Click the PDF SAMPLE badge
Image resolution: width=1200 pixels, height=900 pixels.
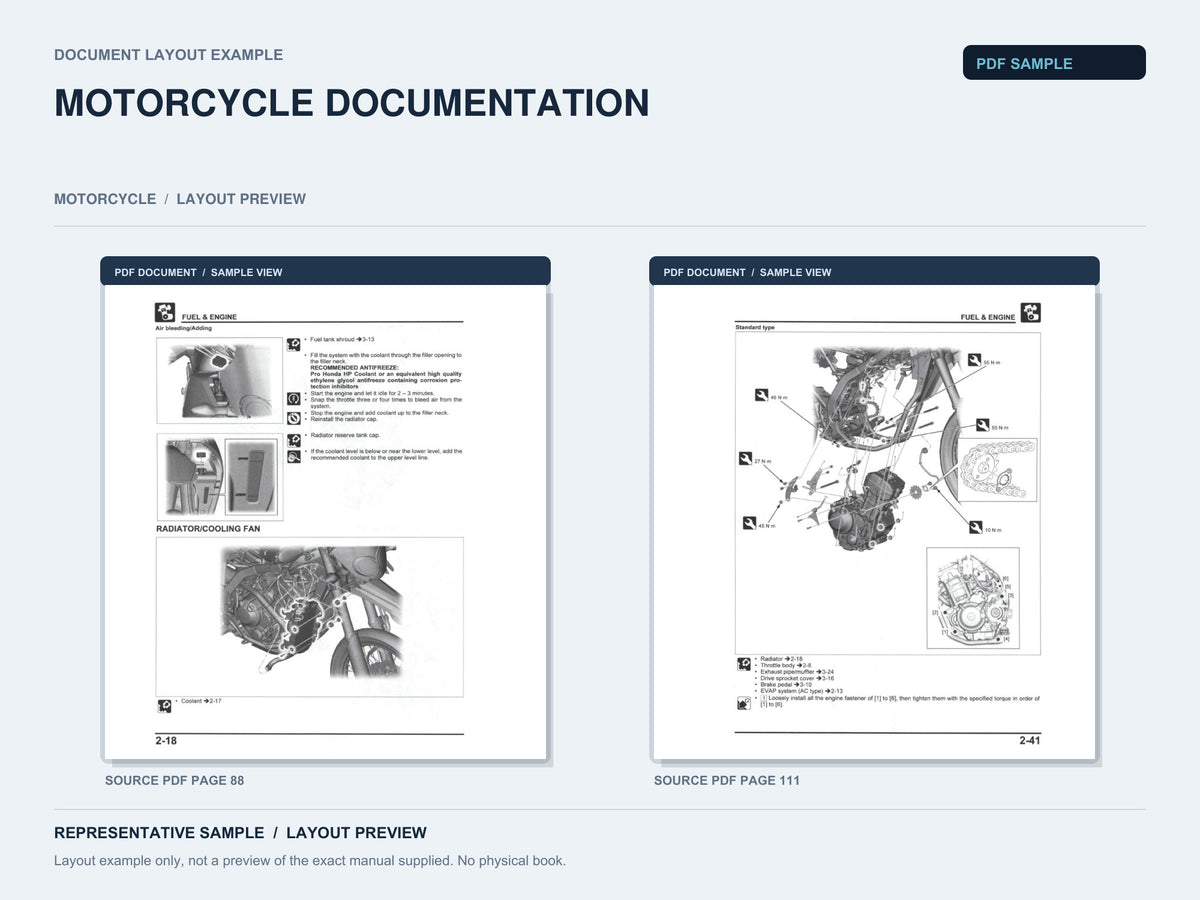coord(1054,63)
